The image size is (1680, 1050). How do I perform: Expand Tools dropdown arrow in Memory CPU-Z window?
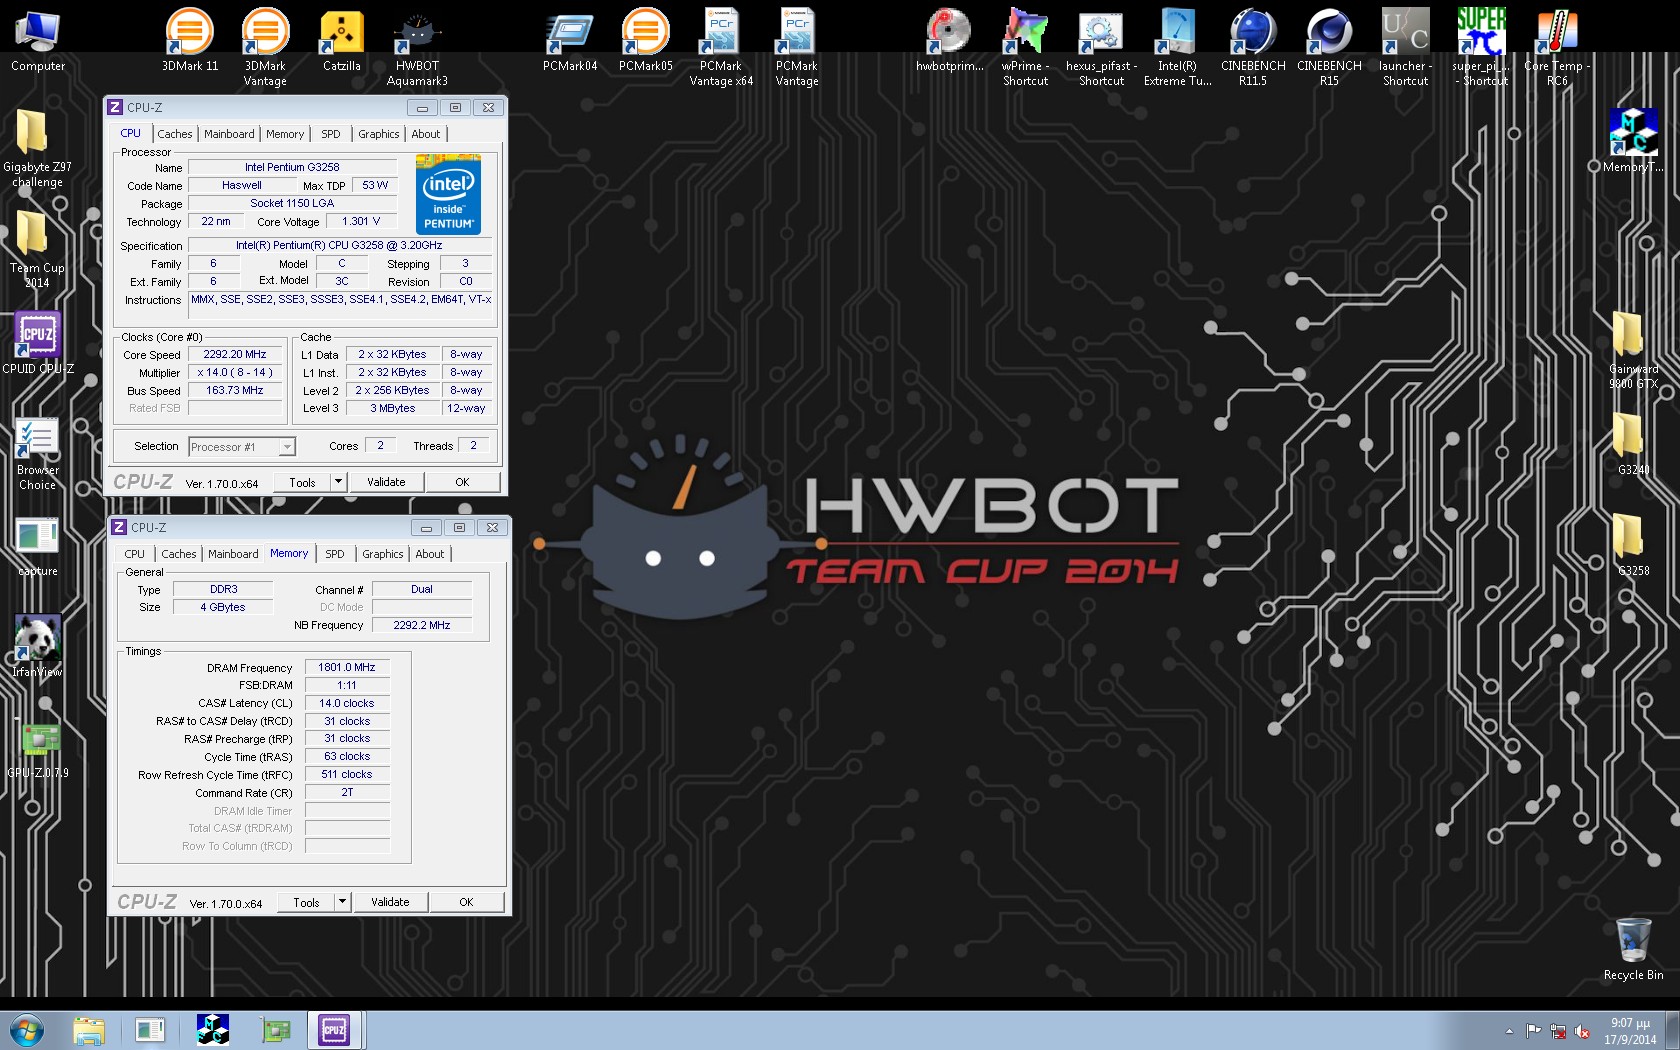coord(342,902)
